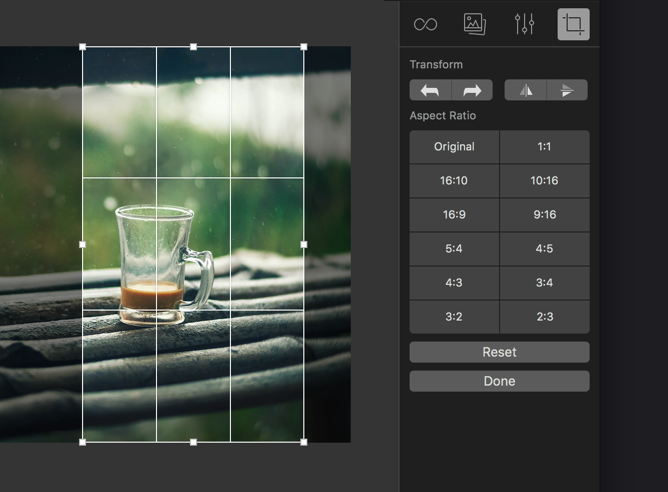
Task: Open the infinity auto-enhance tab
Action: [x=425, y=24]
